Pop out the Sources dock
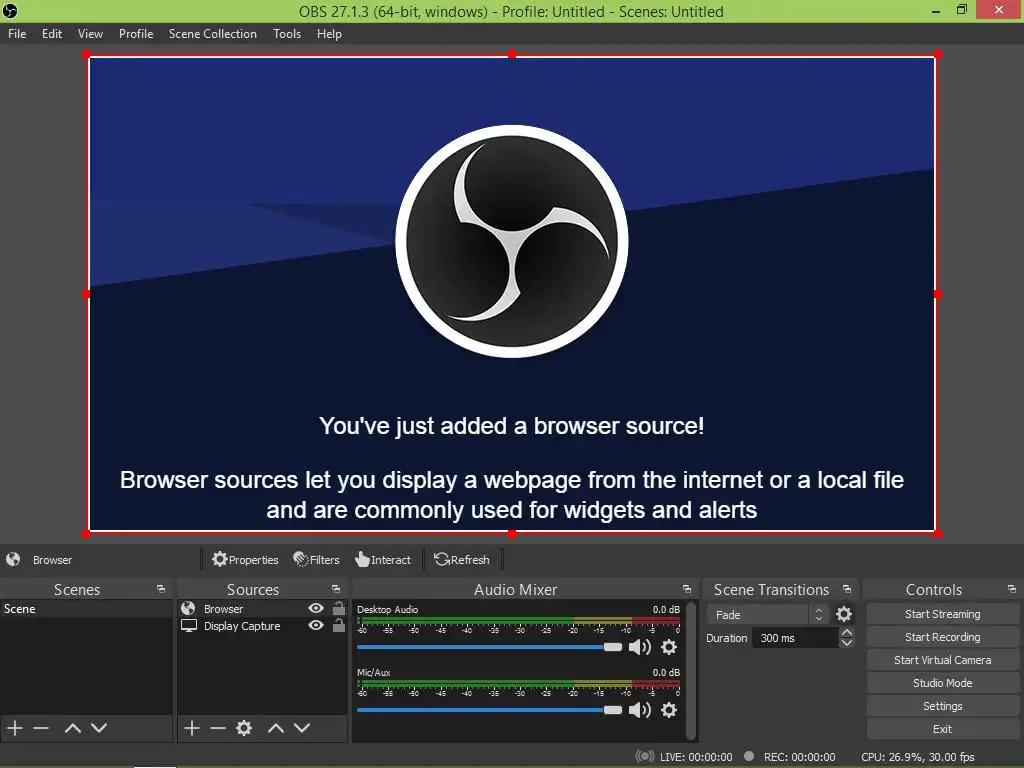Viewport: 1024px width, 768px height. tap(336, 589)
